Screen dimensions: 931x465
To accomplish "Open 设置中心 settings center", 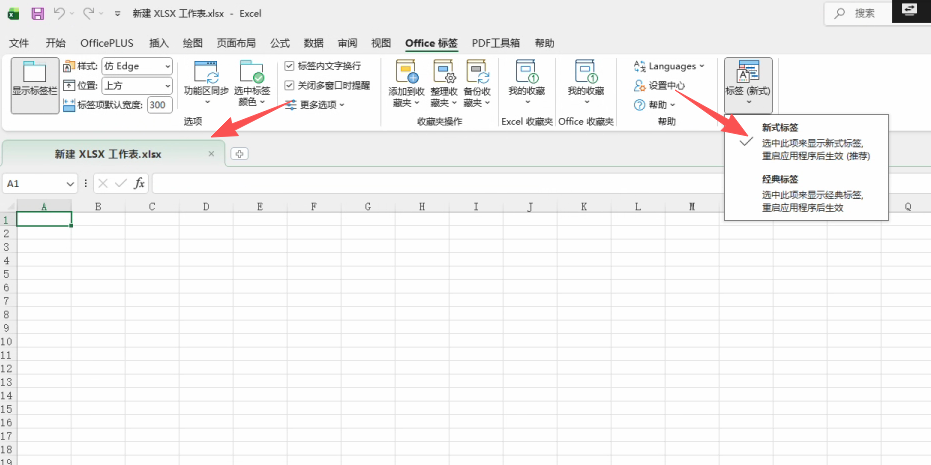I will [664, 85].
